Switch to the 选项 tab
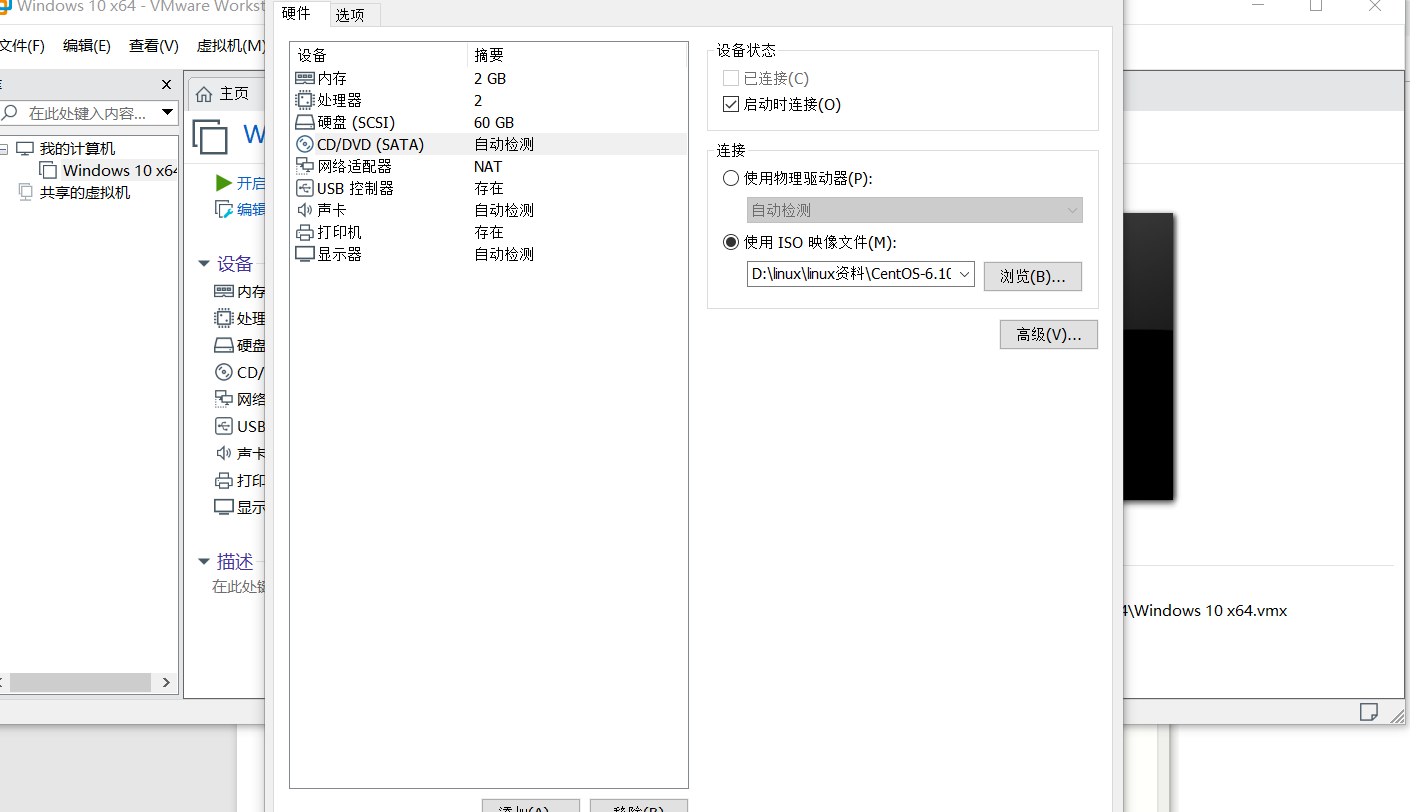1410x812 pixels. (350, 15)
